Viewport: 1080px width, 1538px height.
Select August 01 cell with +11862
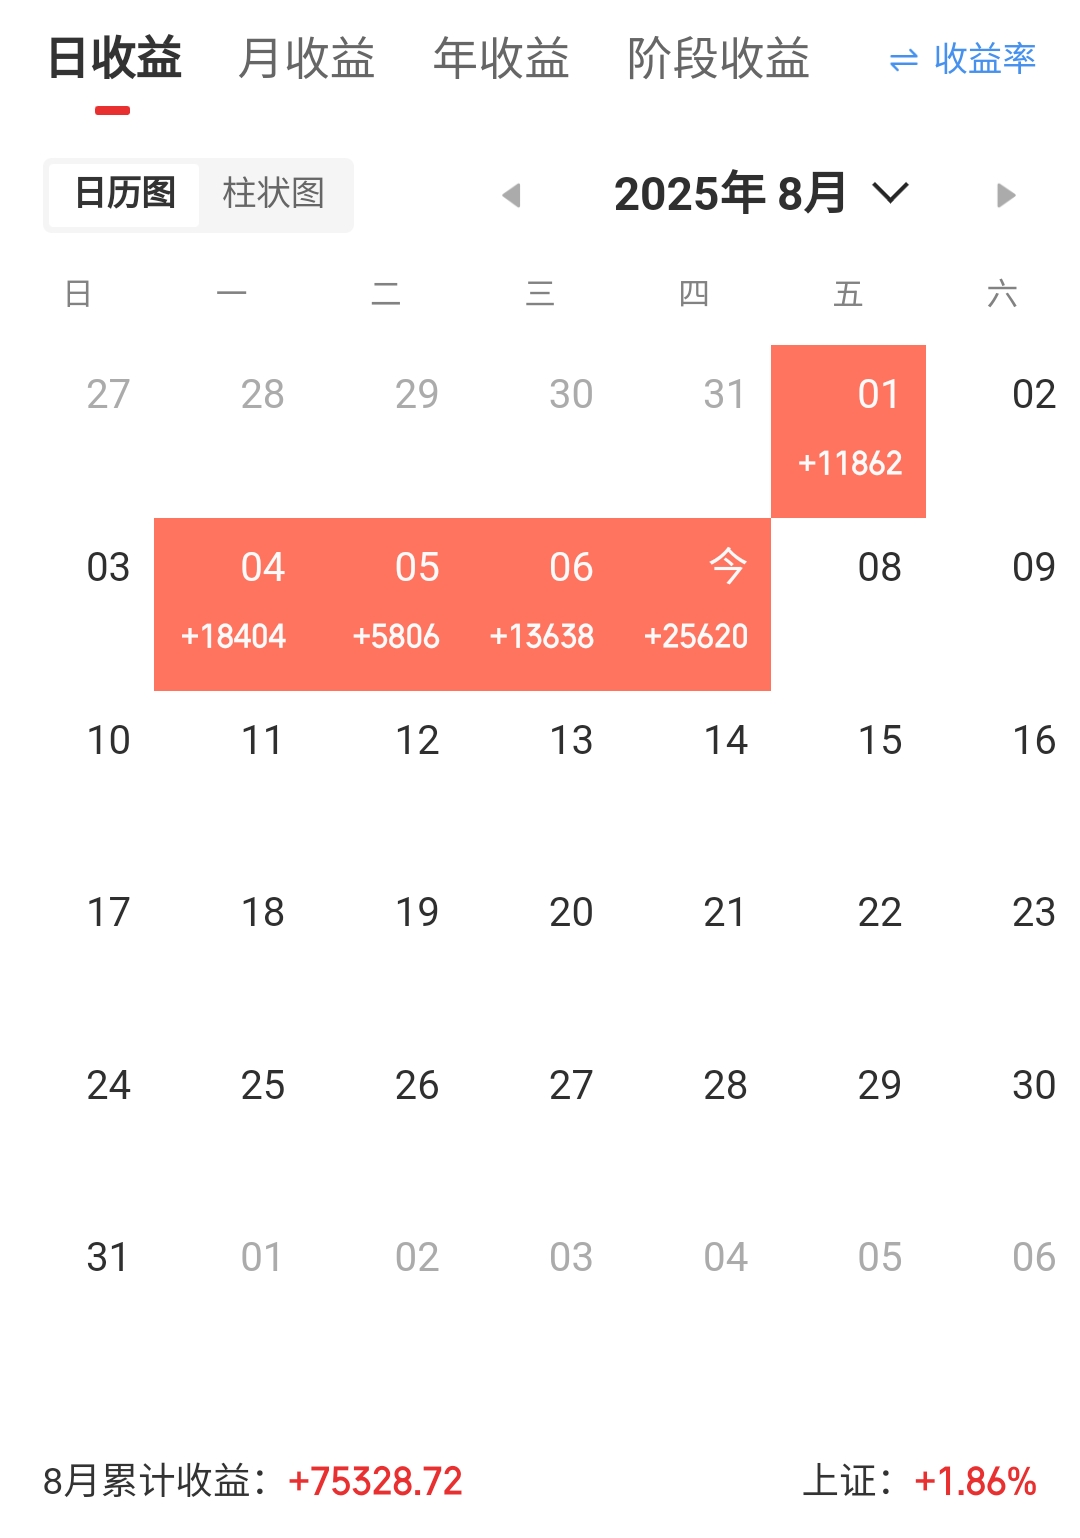pos(849,431)
